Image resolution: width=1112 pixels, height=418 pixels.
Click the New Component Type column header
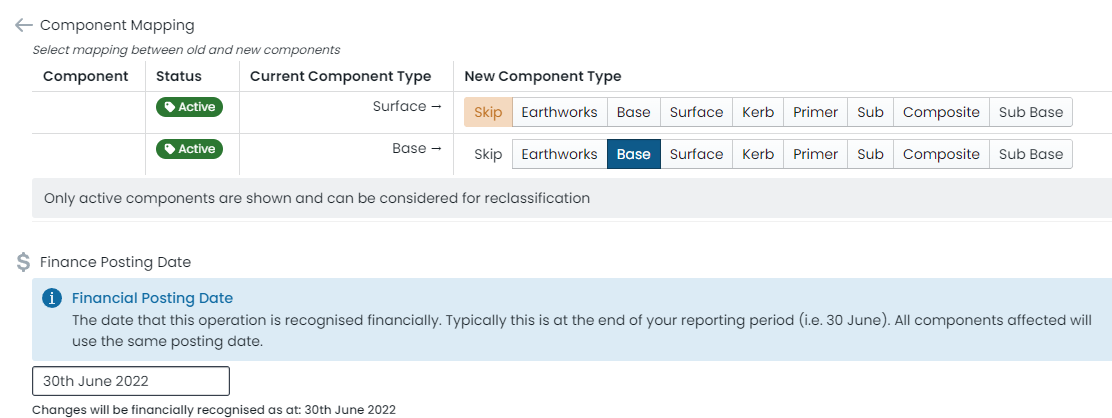click(x=543, y=76)
